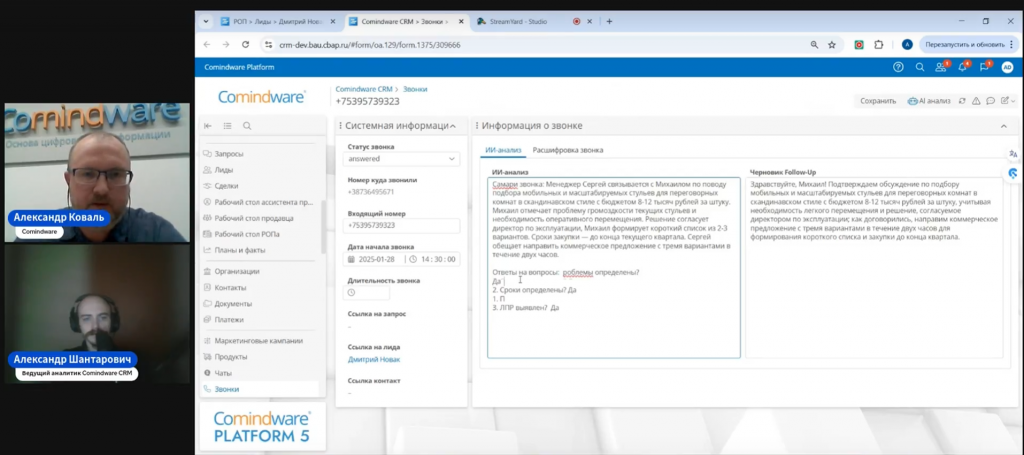This screenshot has width=1024, height=455.
Task: Click the sidebar search magnifier icon
Action: (x=247, y=126)
